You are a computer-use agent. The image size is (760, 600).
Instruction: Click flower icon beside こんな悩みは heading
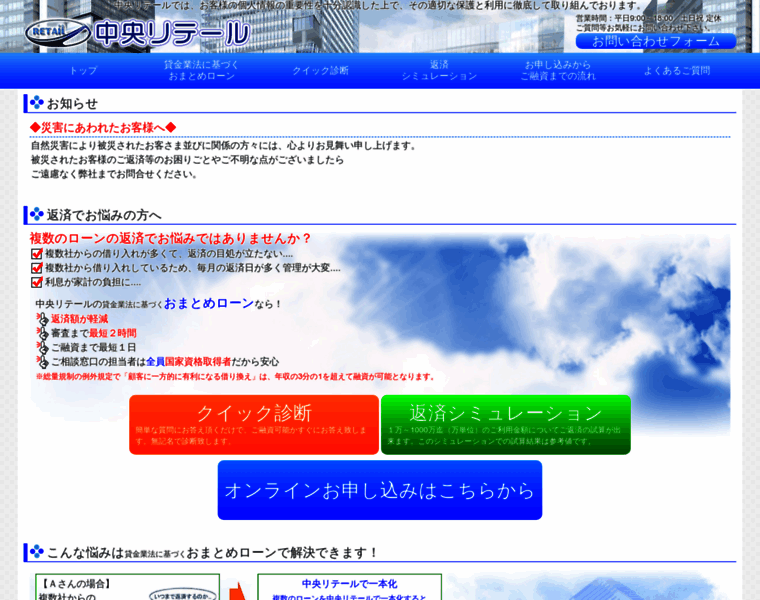[36, 552]
